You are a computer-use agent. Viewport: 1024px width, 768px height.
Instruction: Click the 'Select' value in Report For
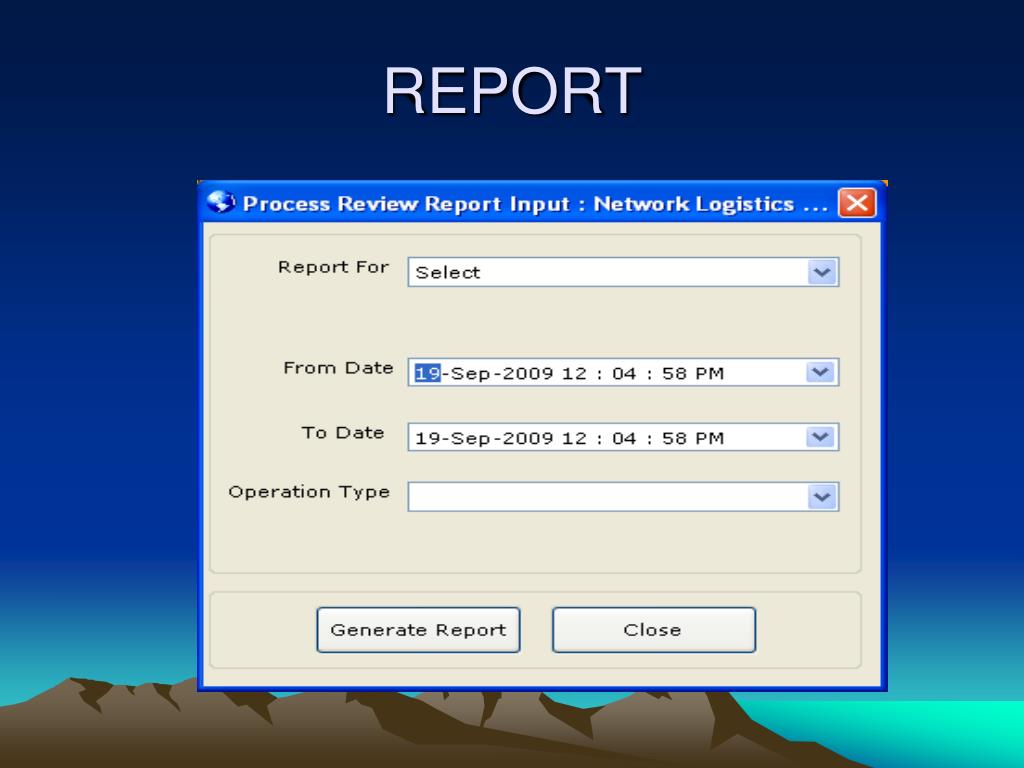[x=447, y=272]
